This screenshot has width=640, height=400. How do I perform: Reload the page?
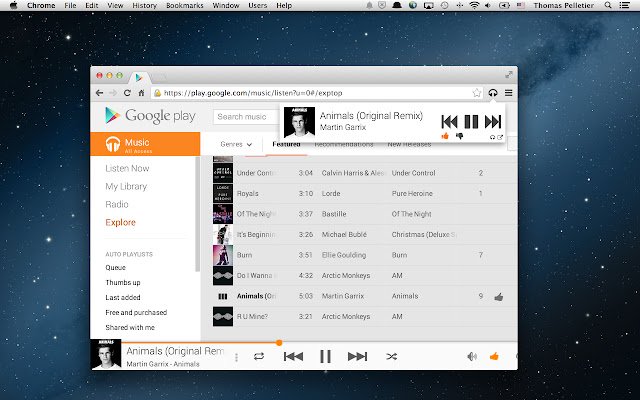click(127, 93)
